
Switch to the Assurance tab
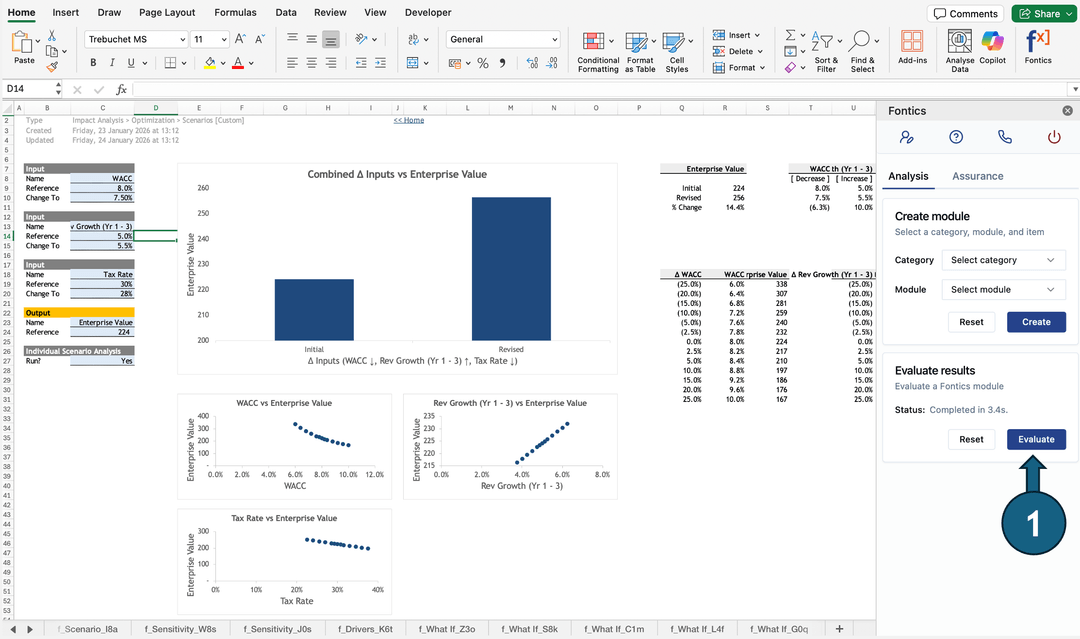pyautogui.click(x=977, y=176)
